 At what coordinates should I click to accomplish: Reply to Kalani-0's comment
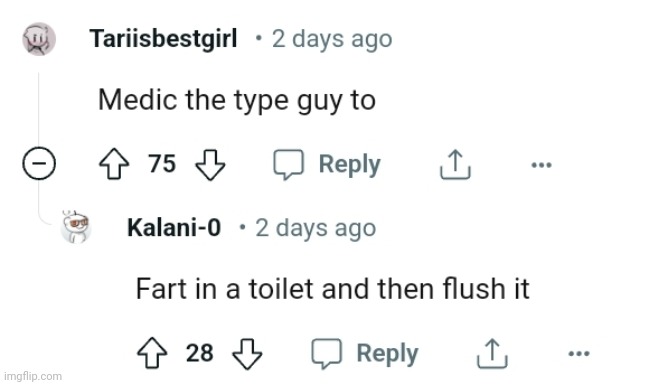tap(365, 354)
